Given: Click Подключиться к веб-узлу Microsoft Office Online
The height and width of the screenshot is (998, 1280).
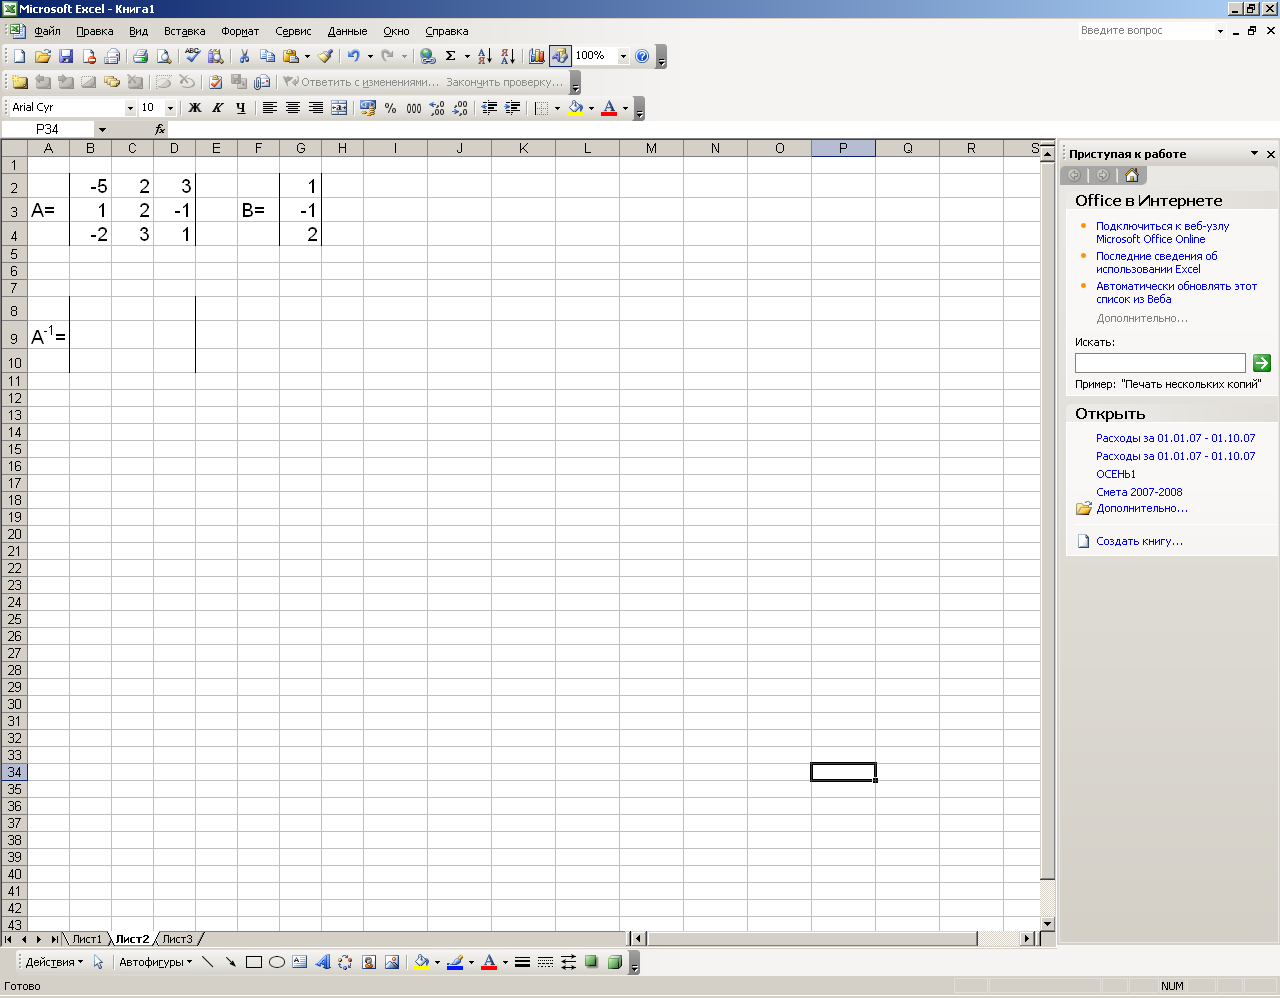Looking at the screenshot, I should (x=1162, y=233).
